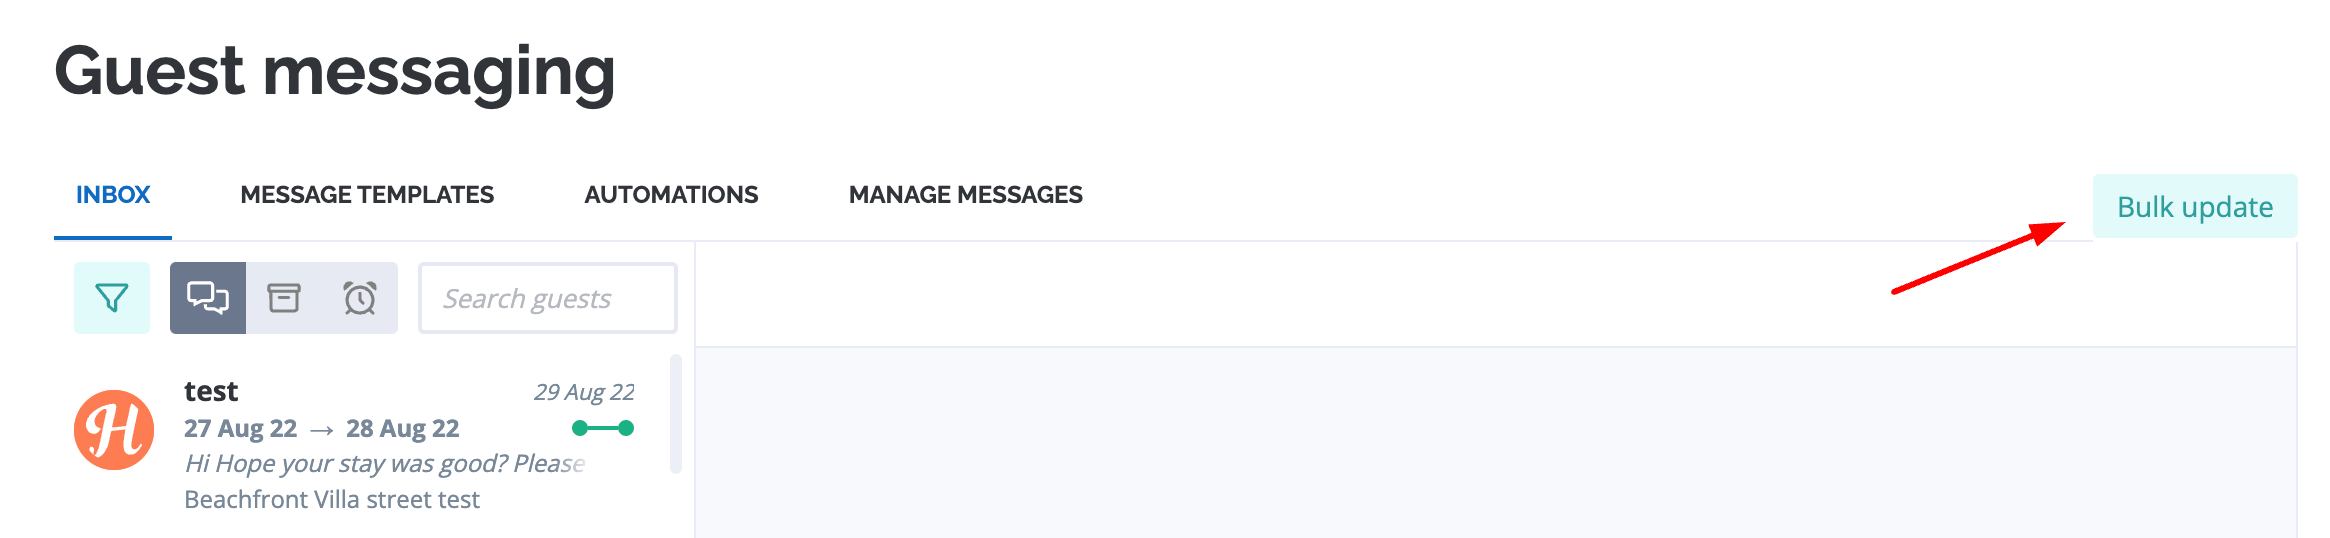
Task: Open snoozed messages alarm clock icon
Action: [x=360, y=298]
